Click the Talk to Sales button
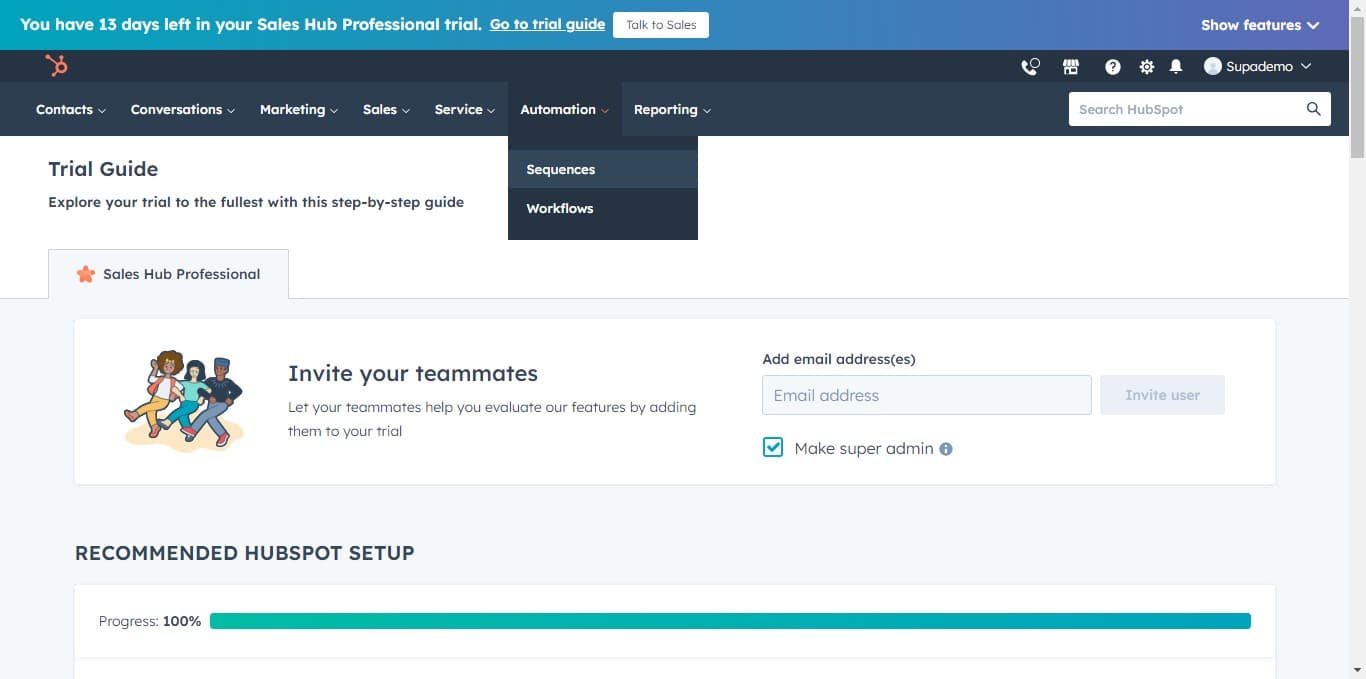Image resolution: width=1366 pixels, height=679 pixels. 661,25
